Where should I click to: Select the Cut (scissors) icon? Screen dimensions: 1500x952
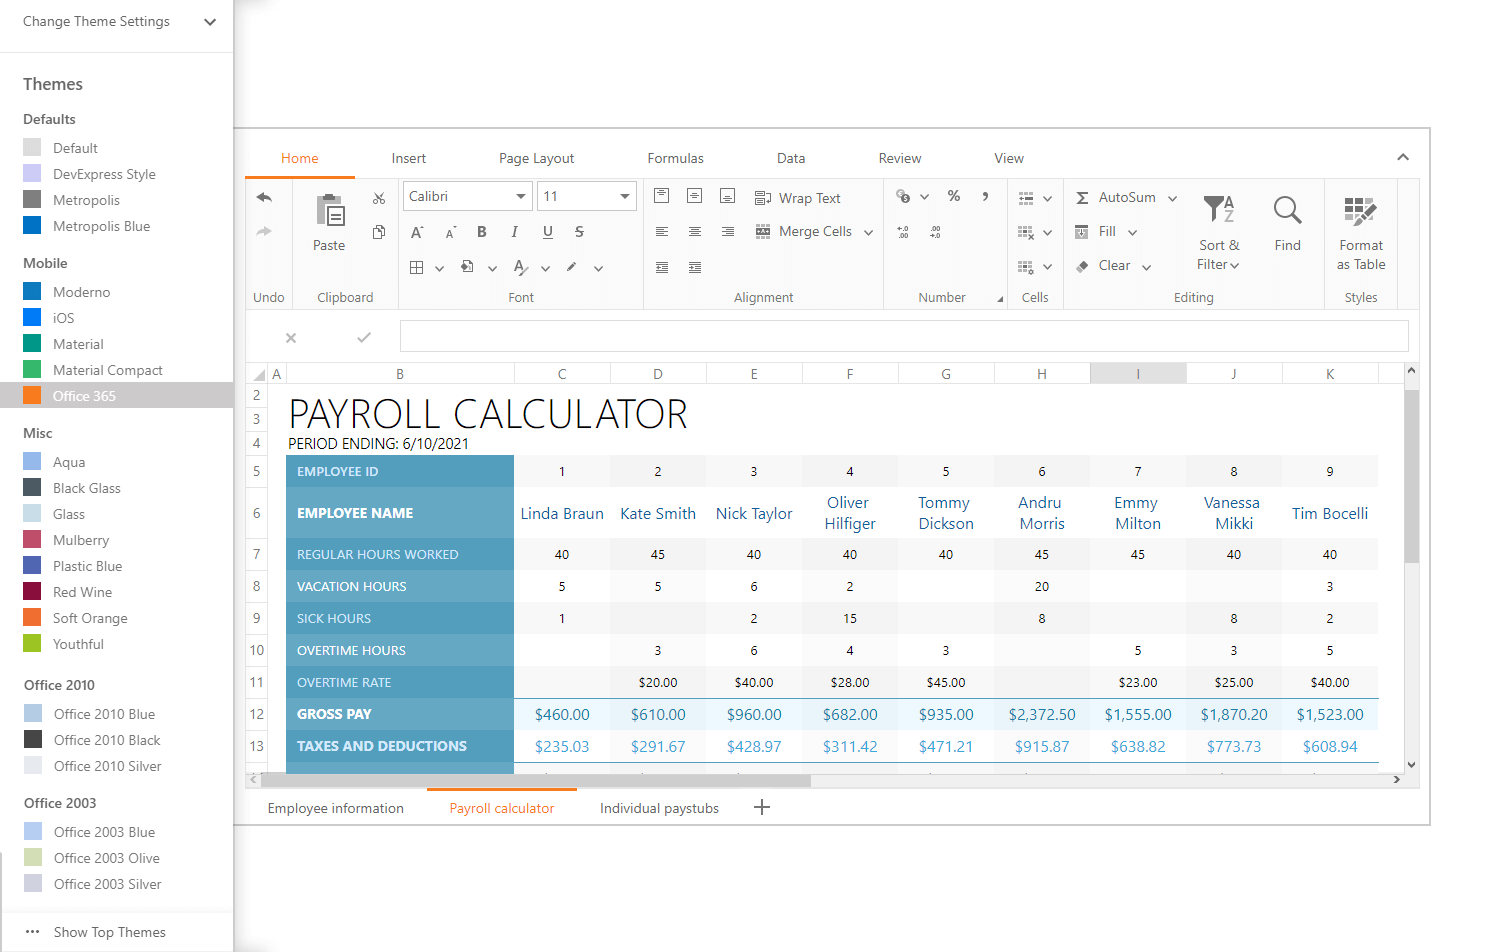coord(379,197)
